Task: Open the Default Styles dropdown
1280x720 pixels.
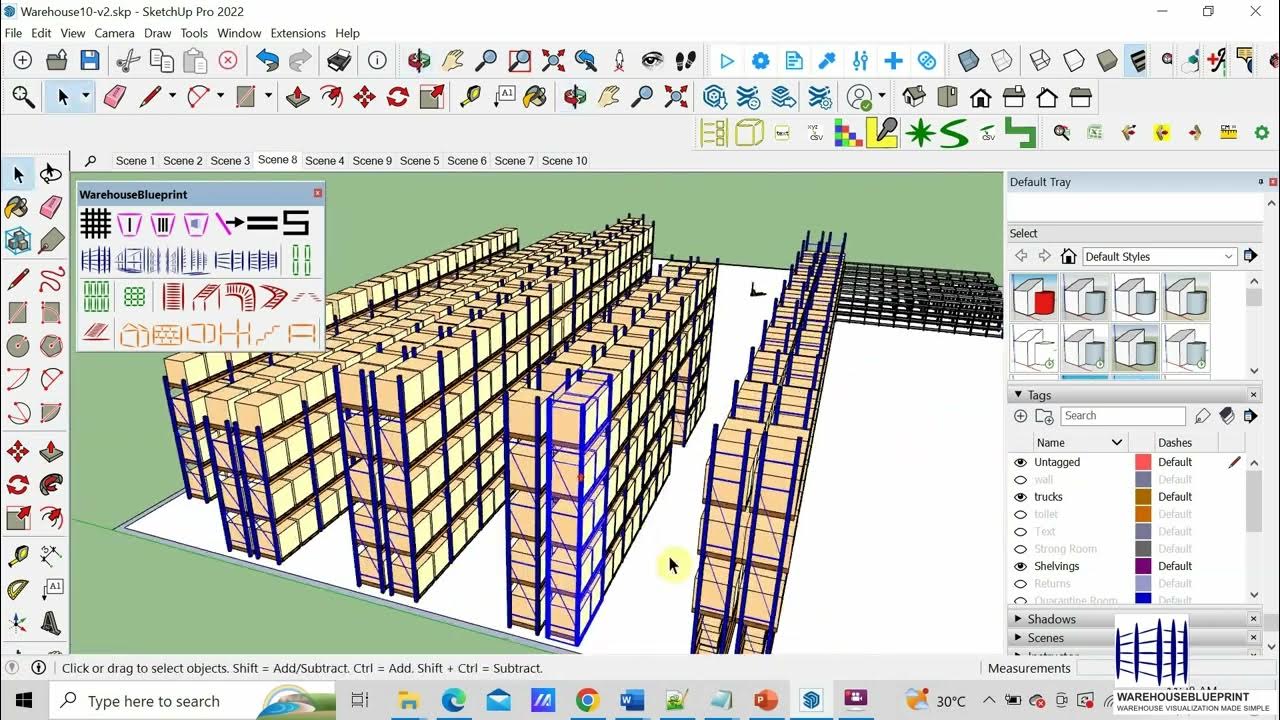Action: pyautogui.click(x=1159, y=257)
